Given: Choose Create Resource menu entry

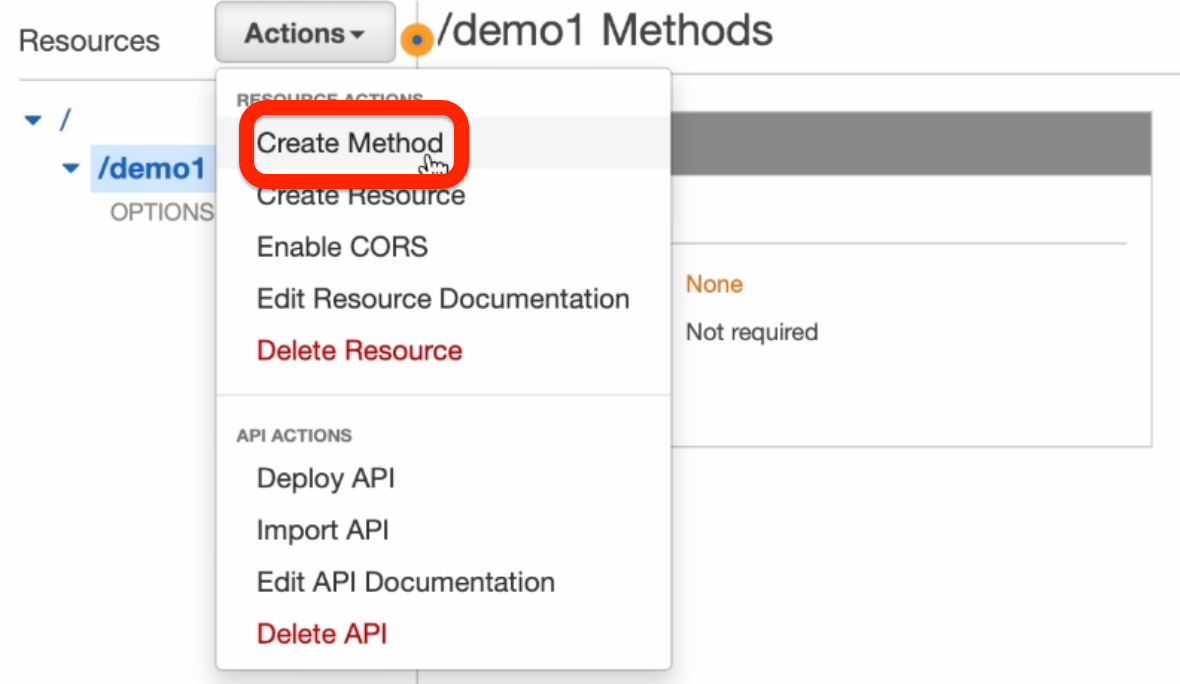Looking at the screenshot, I should tap(360, 195).
